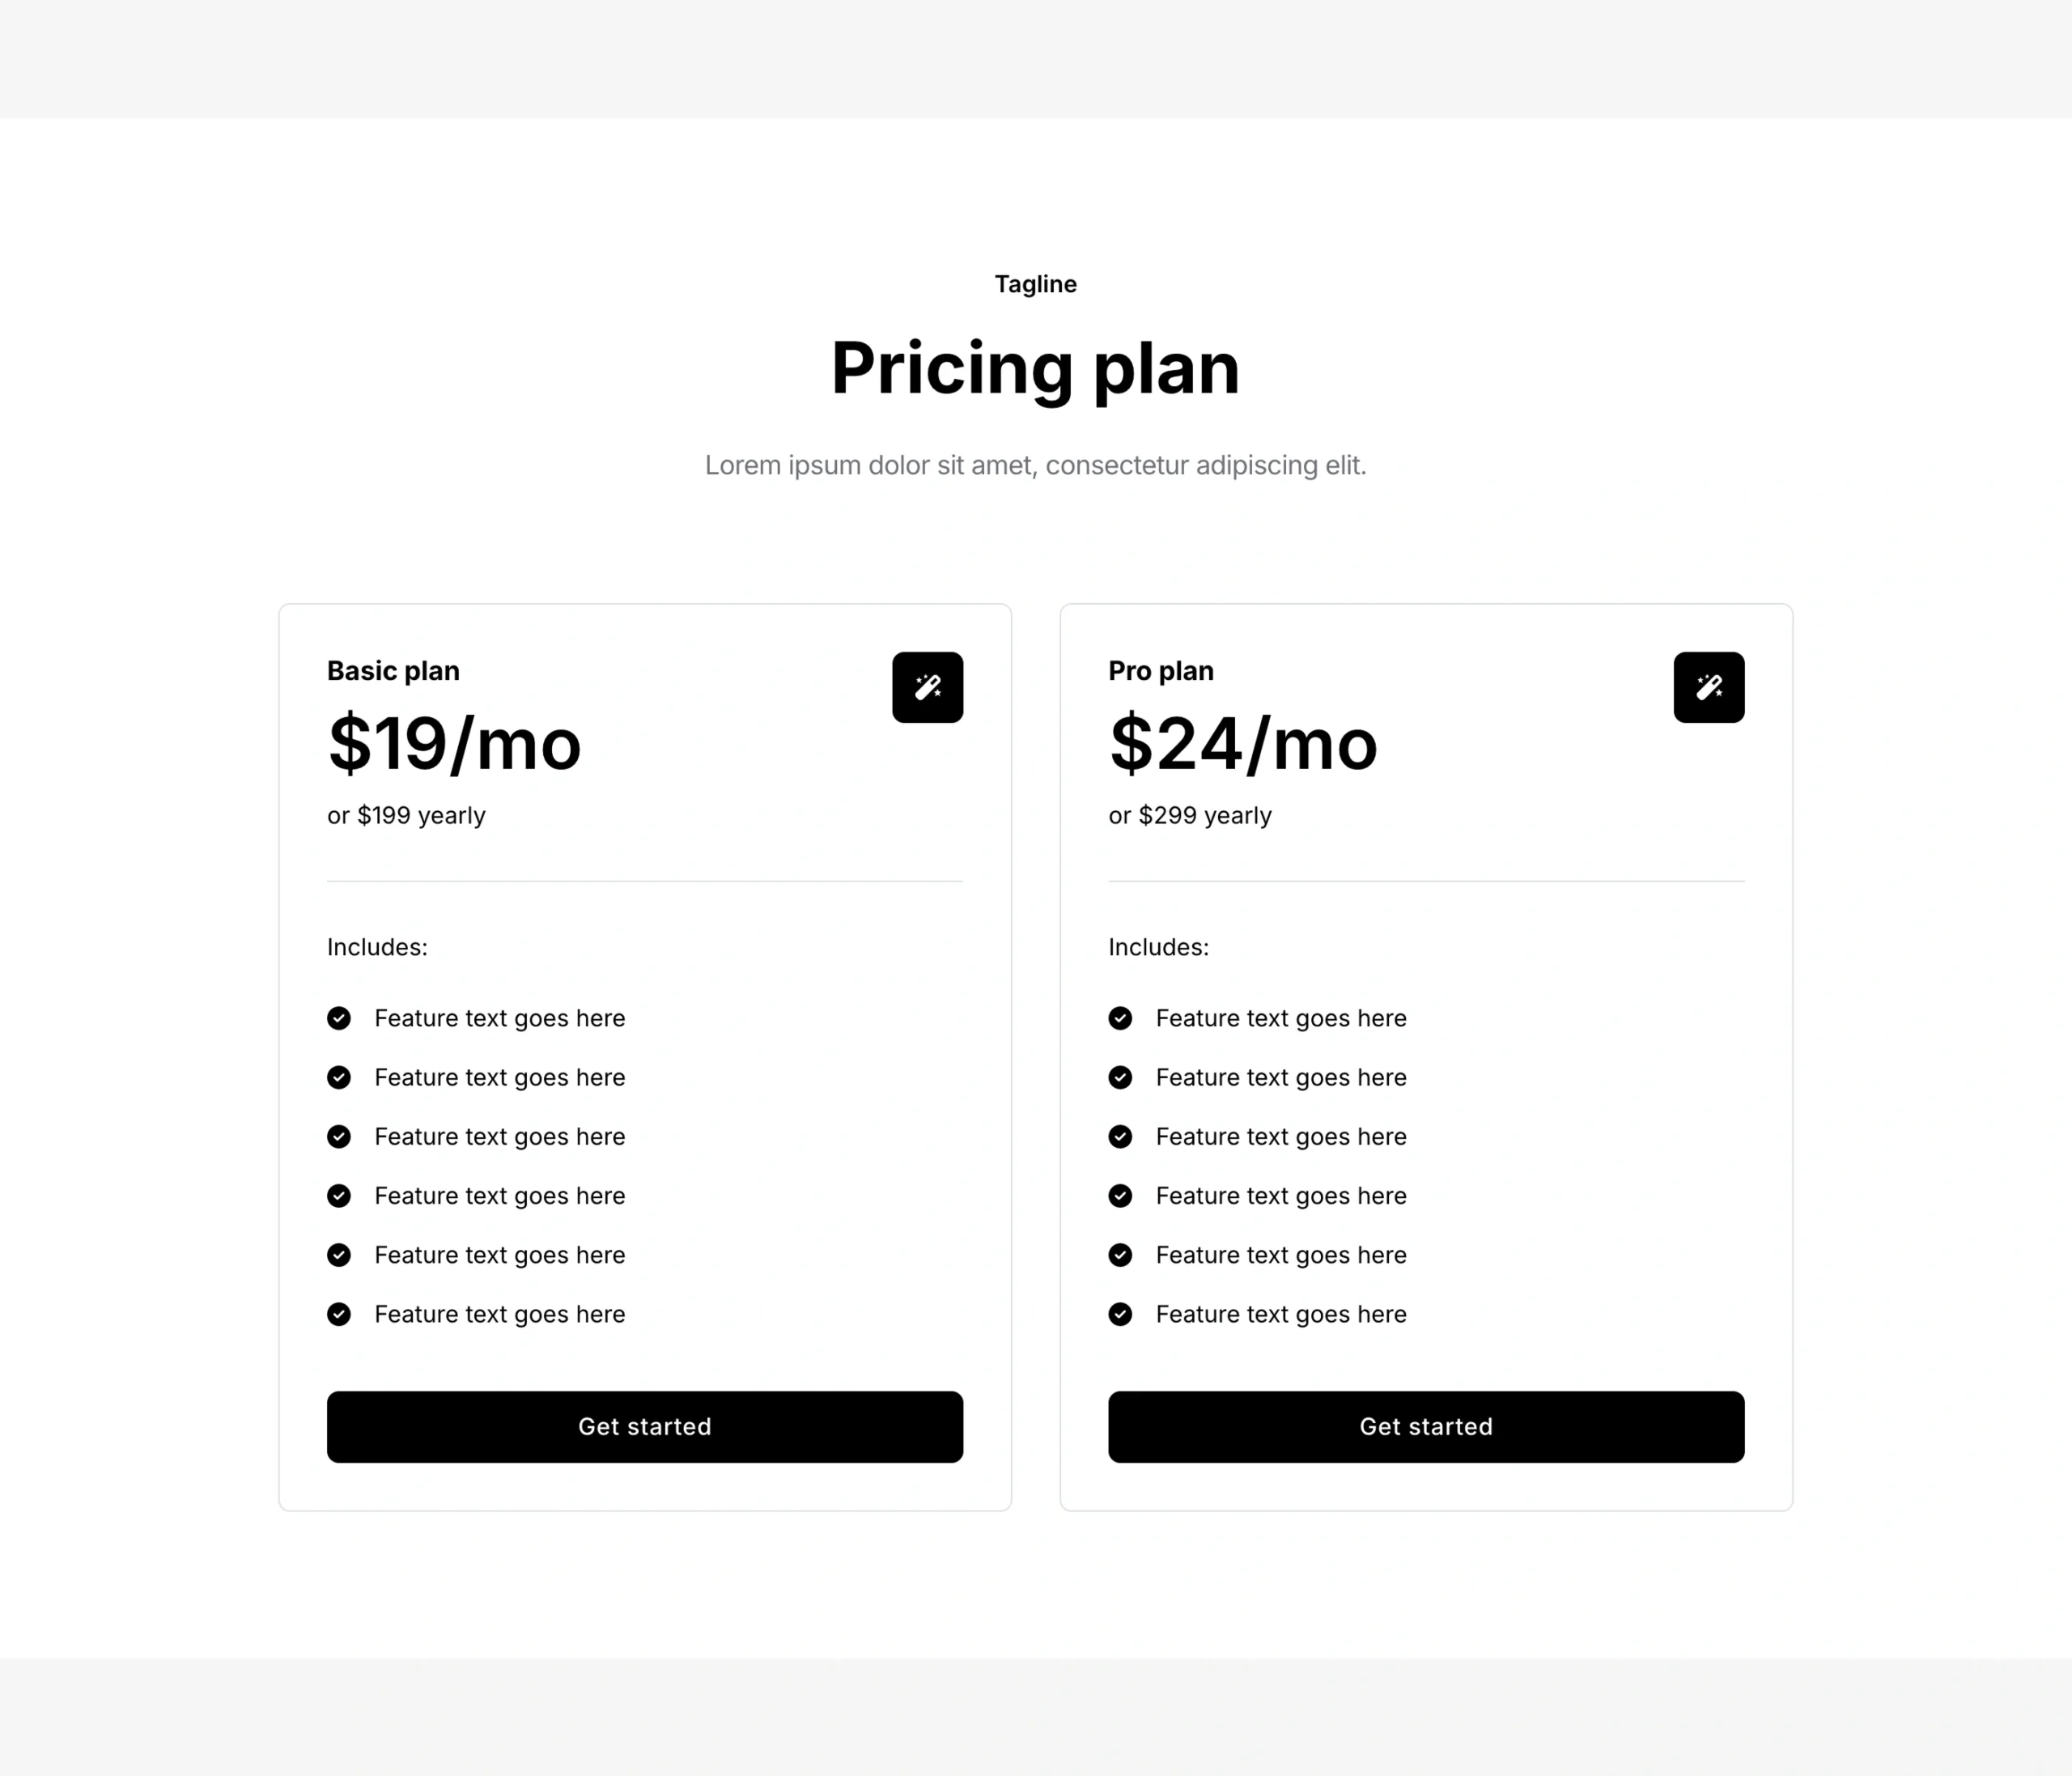Select the Basic plan title
Viewport: 2072px width, 1776px height.
(393, 671)
